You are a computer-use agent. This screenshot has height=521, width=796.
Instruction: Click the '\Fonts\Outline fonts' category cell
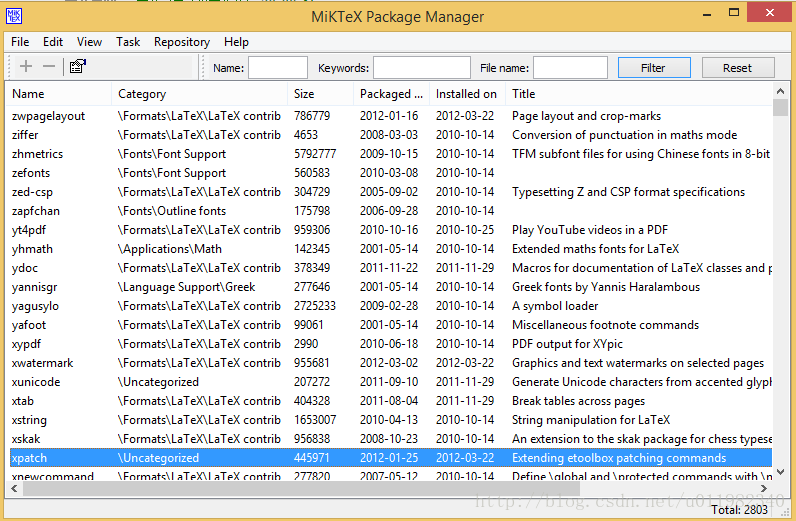172,211
